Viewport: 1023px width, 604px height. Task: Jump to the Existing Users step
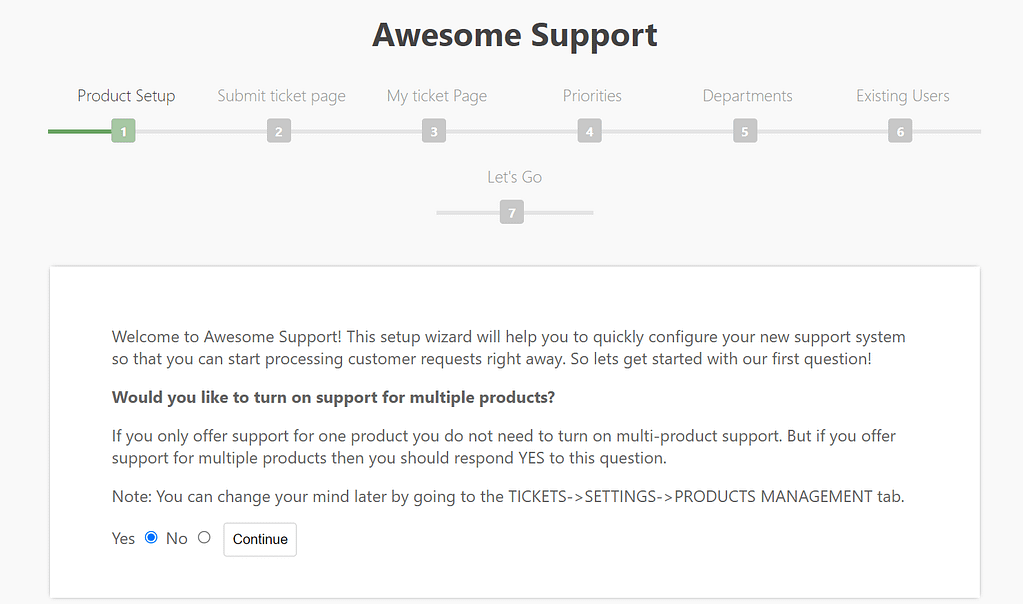(x=902, y=95)
